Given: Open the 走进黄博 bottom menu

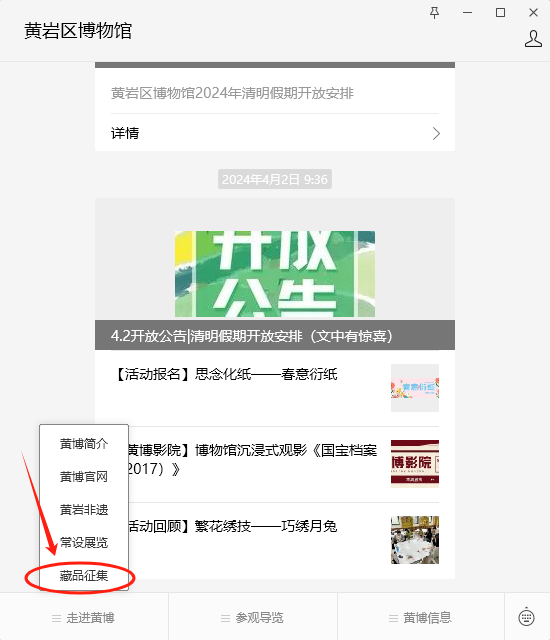Looking at the screenshot, I should click(84, 618).
